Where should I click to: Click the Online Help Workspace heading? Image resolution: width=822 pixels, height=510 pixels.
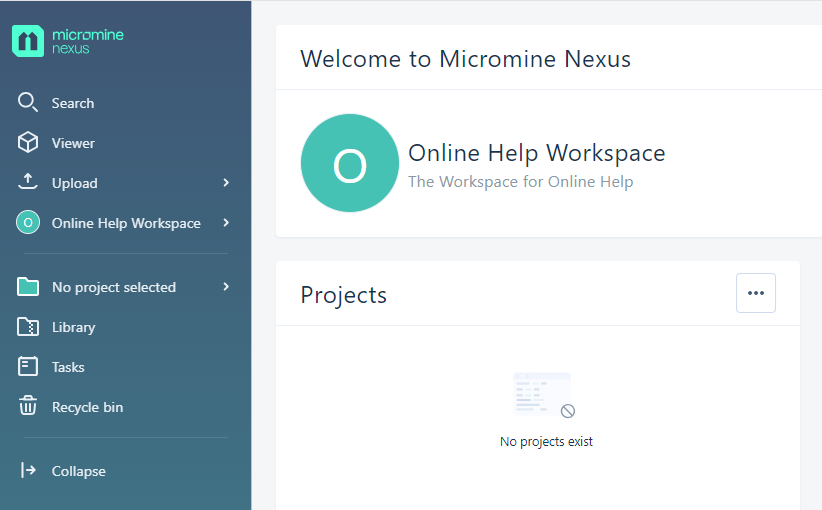pos(537,153)
